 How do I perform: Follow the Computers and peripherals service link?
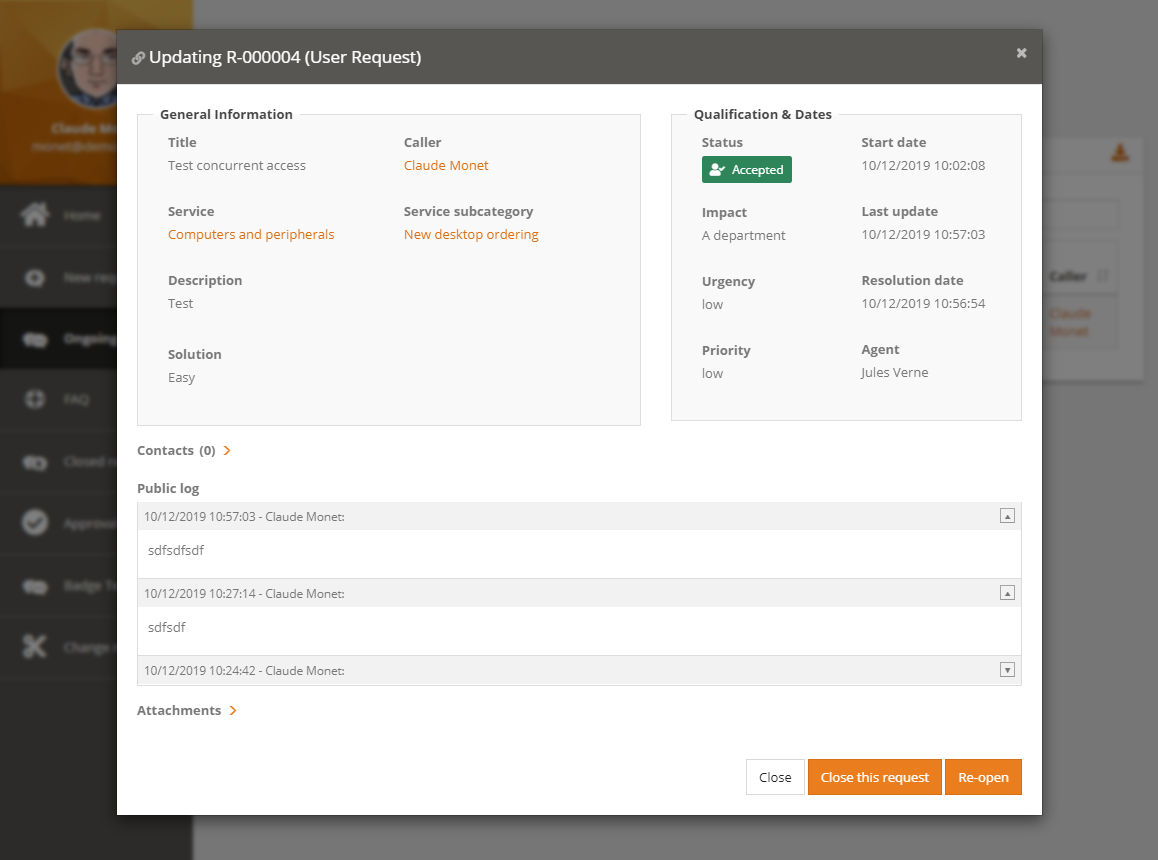pyautogui.click(x=251, y=234)
